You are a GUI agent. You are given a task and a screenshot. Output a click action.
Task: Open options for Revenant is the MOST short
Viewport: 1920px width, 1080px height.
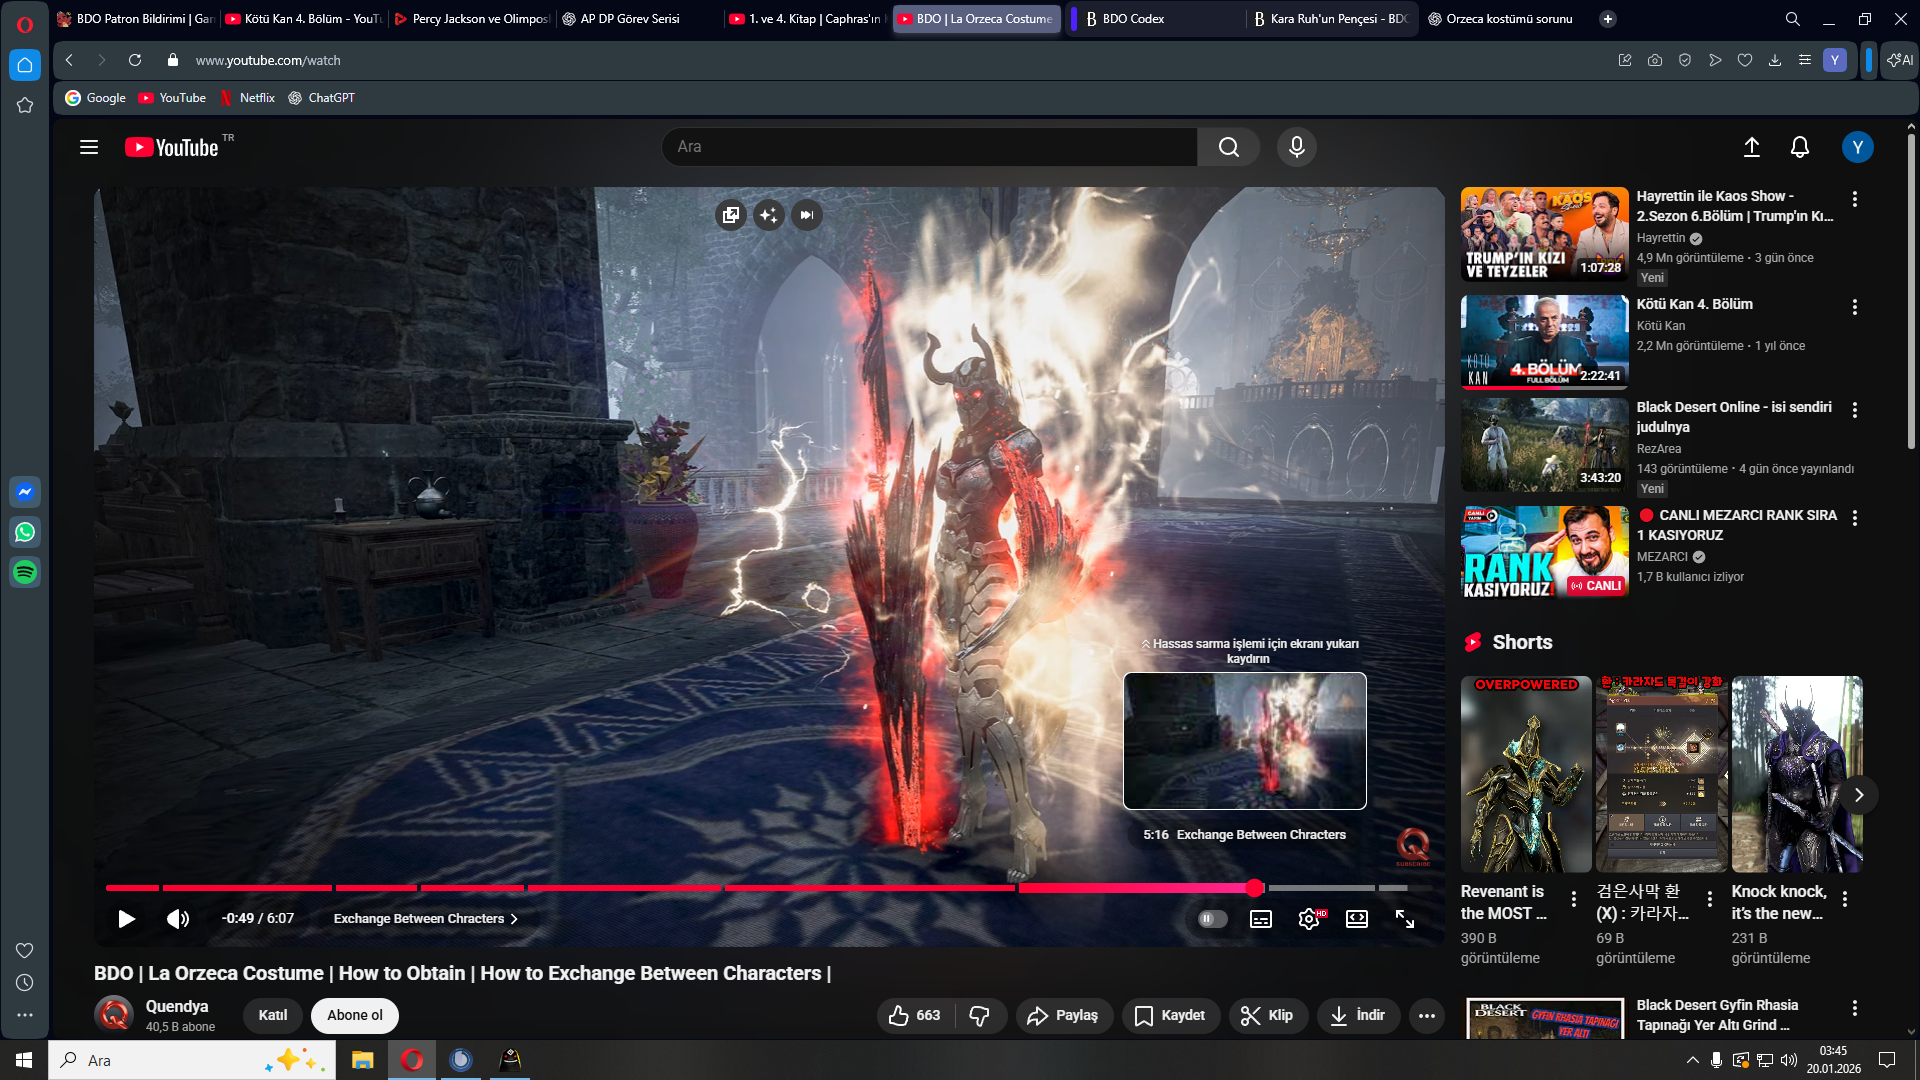coord(1574,899)
